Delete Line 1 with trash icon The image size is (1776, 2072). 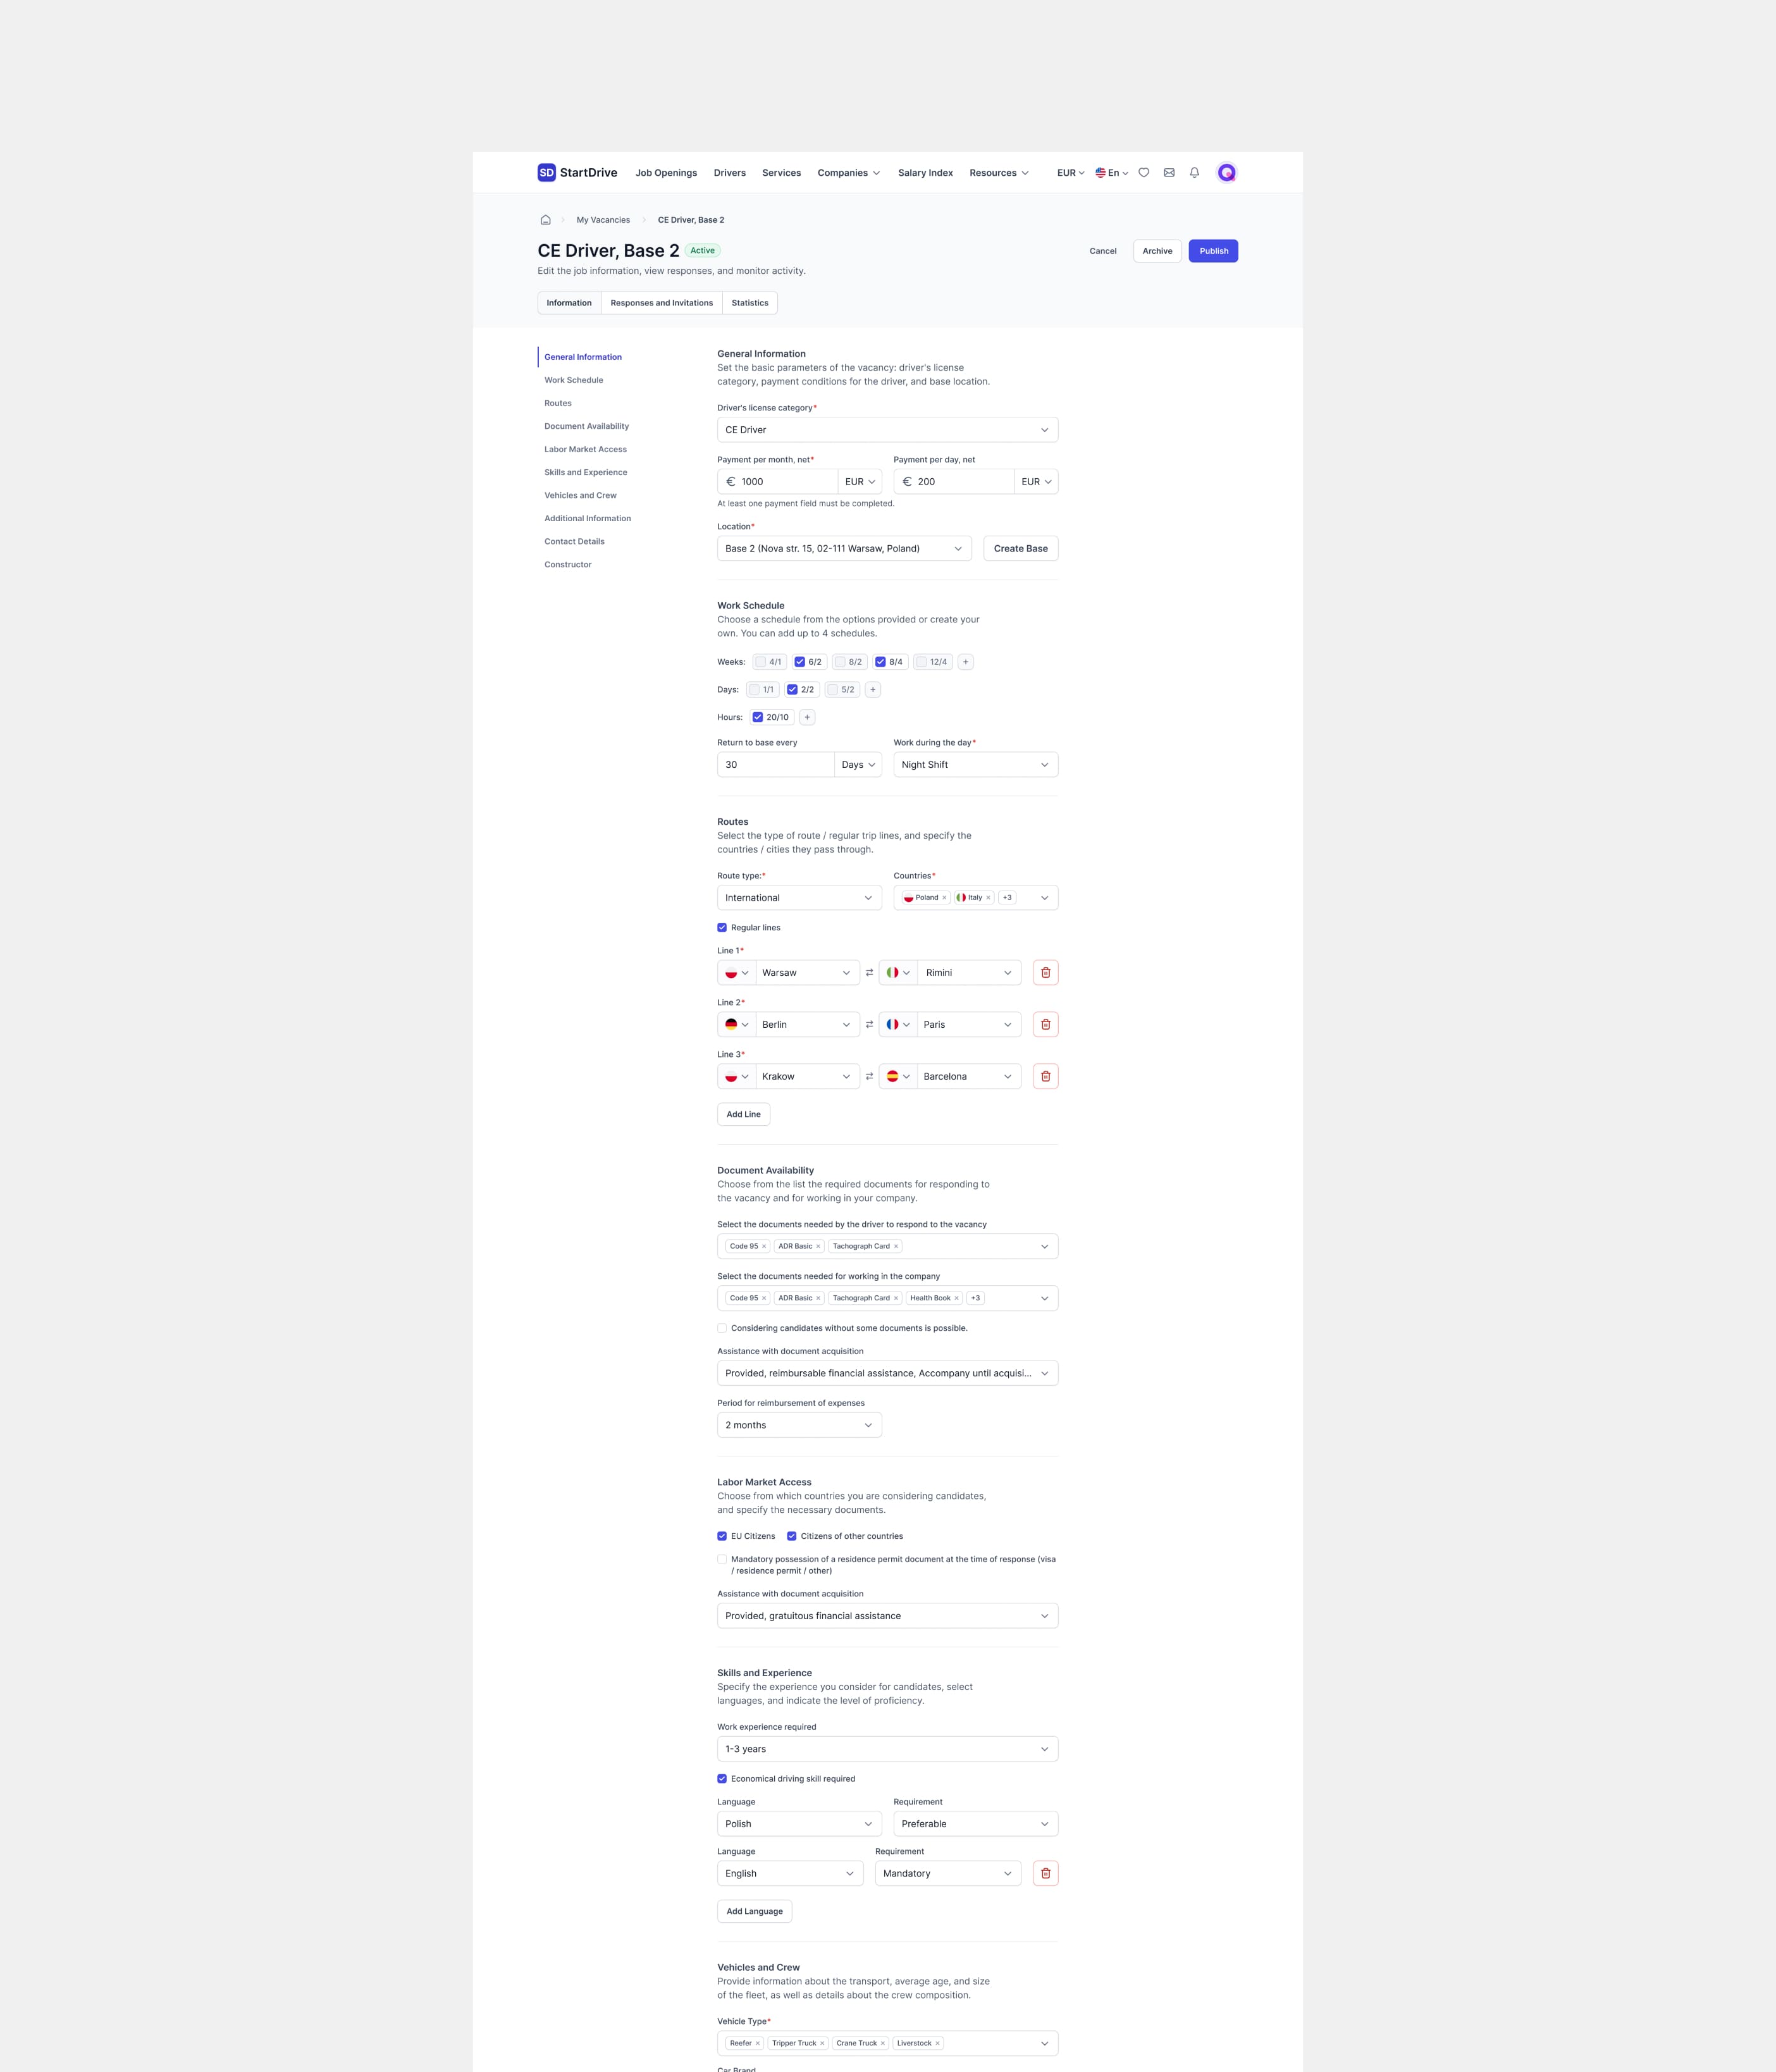tap(1045, 973)
